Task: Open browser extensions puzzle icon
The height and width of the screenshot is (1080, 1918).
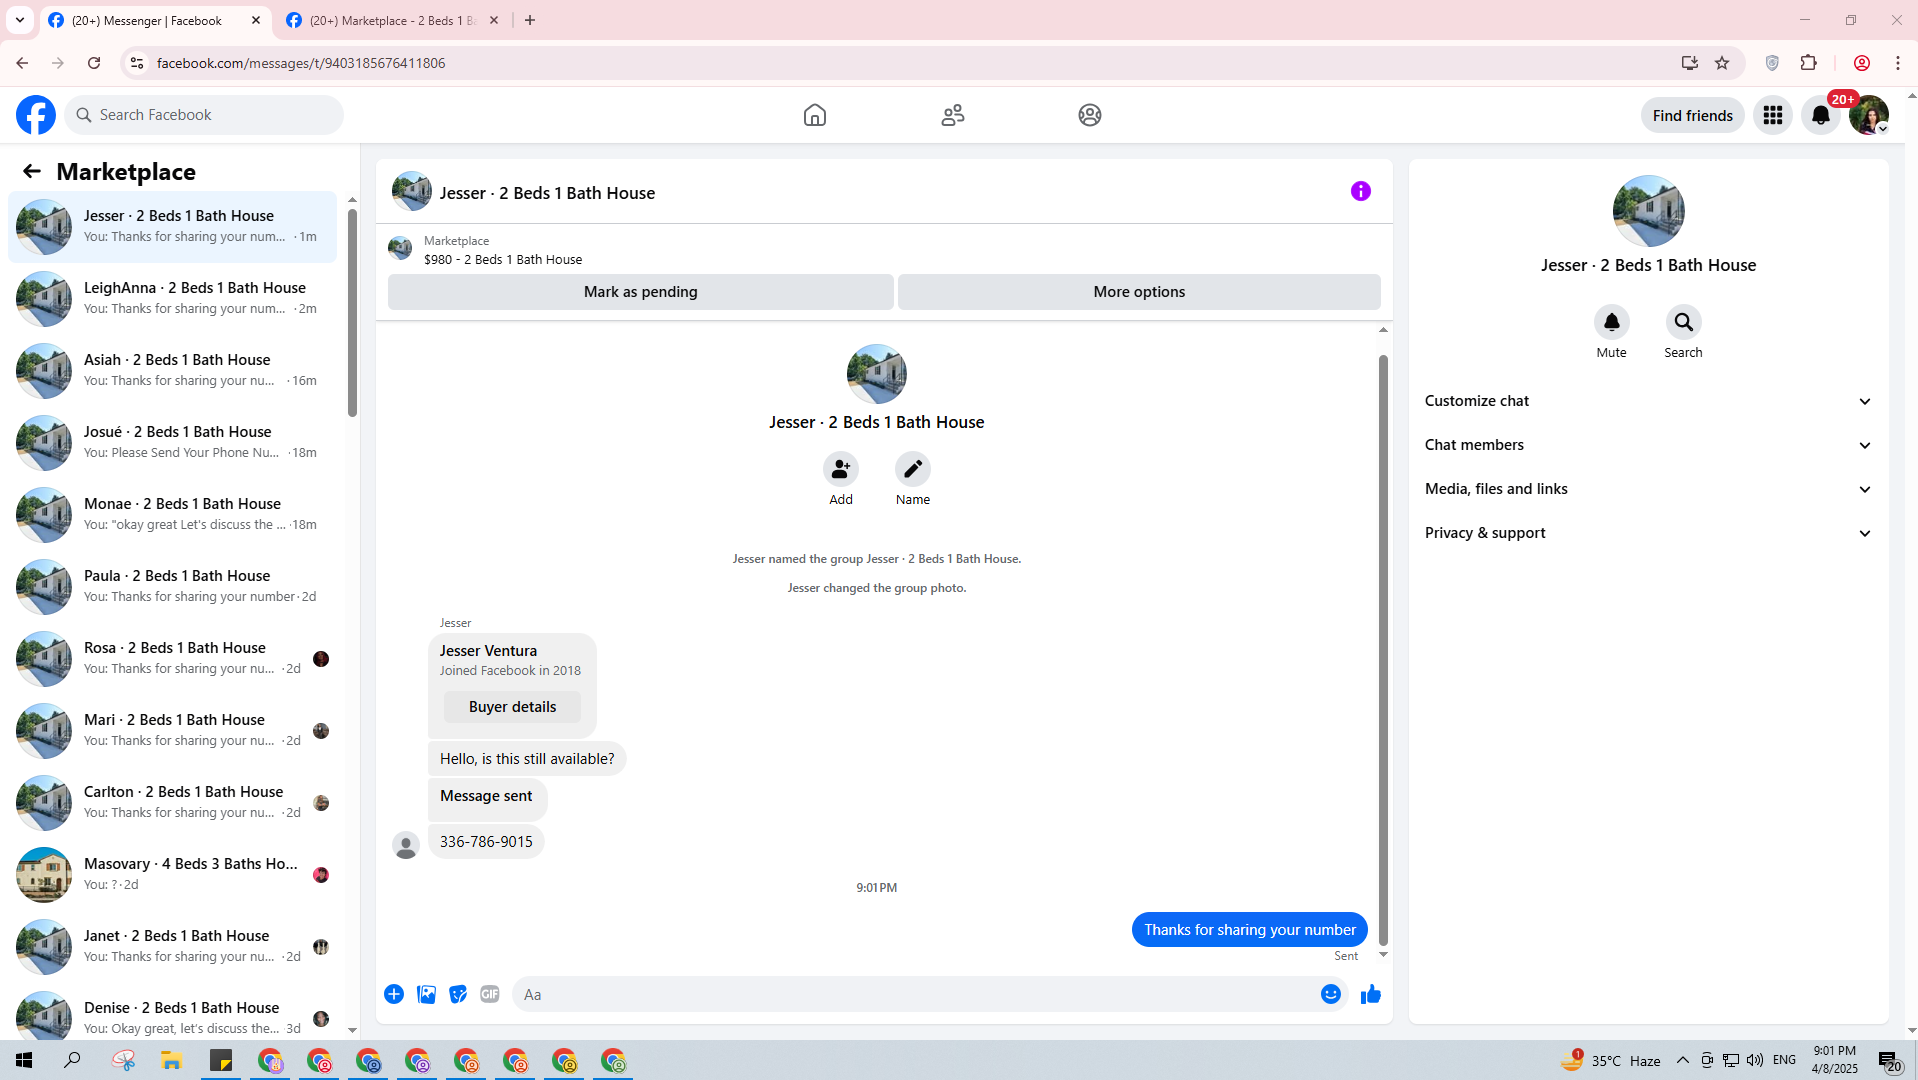Action: coord(1808,63)
